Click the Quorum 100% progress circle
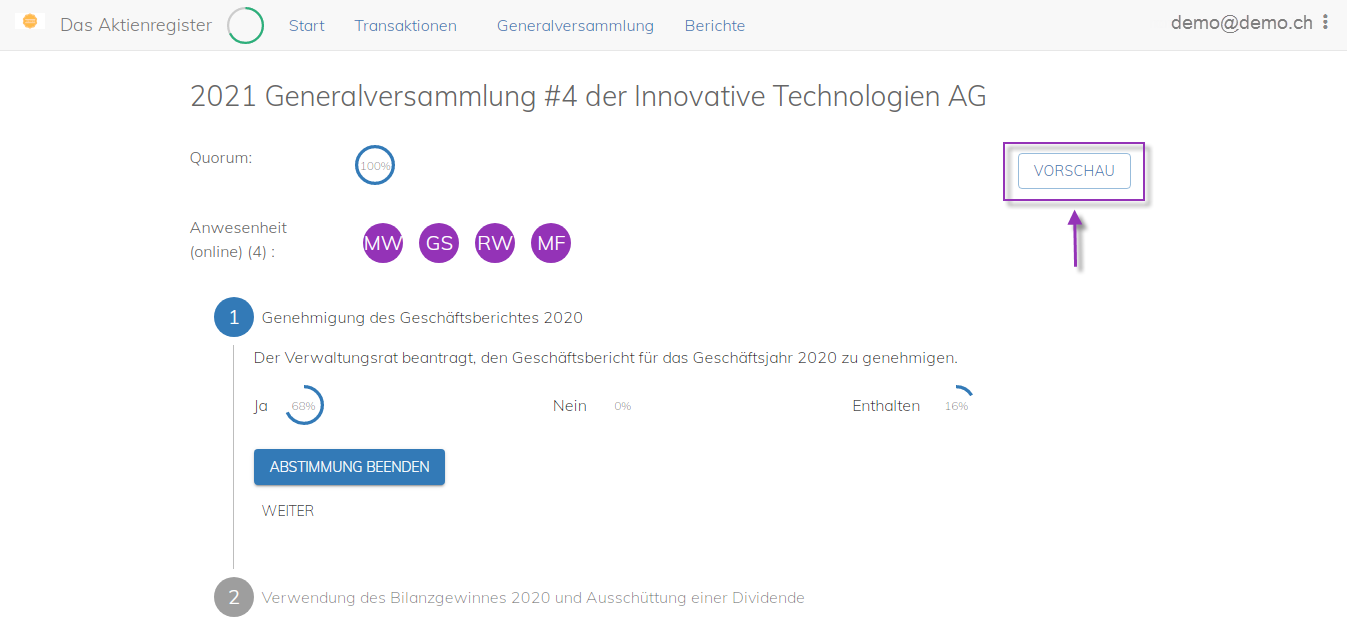 375,165
